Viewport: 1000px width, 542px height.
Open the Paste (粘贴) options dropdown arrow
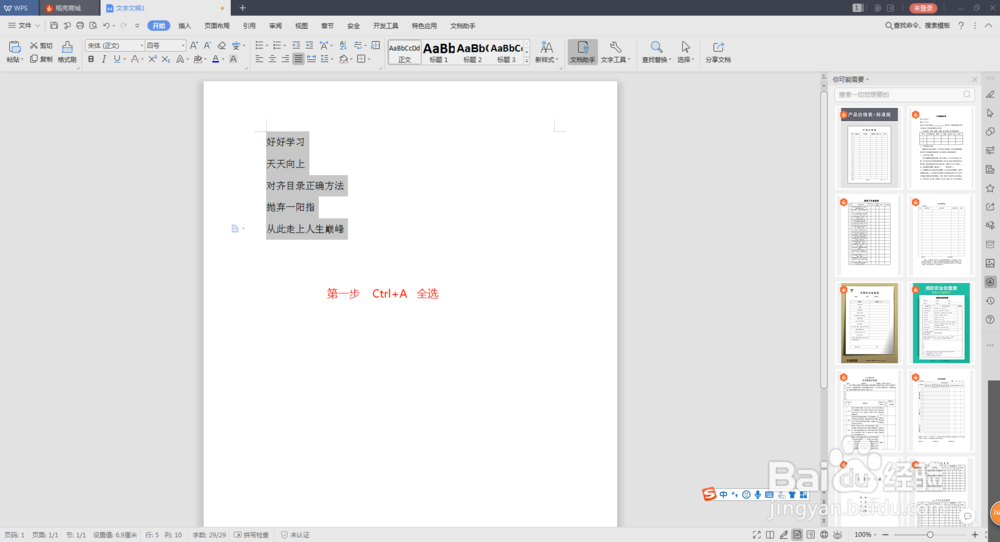22,60
